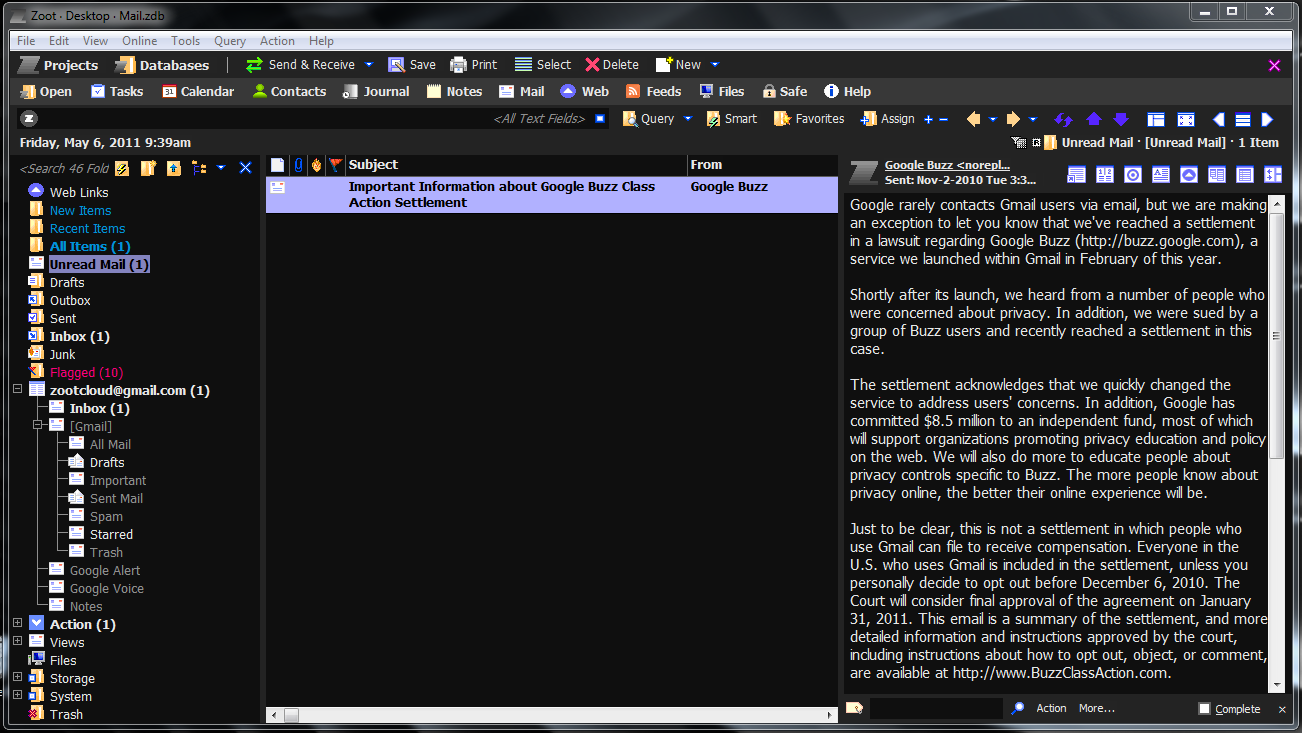Open the Calendar section
Screen dimensions: 1302x733
[x=198, y=91]
